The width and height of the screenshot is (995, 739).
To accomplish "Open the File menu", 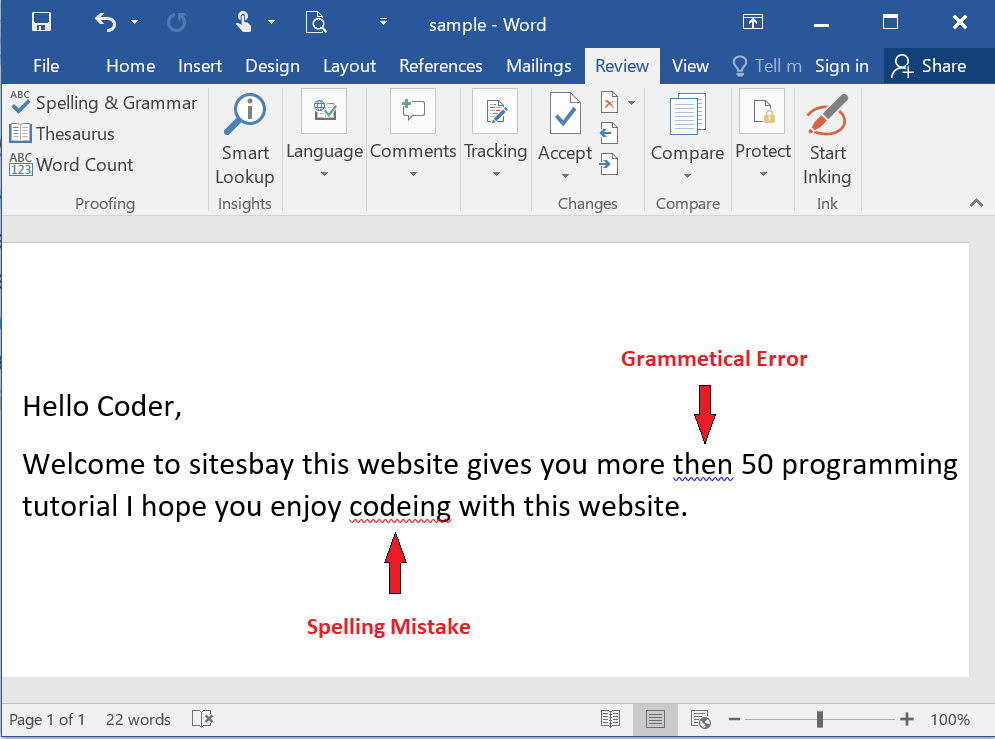I will [x=46, y=66].
